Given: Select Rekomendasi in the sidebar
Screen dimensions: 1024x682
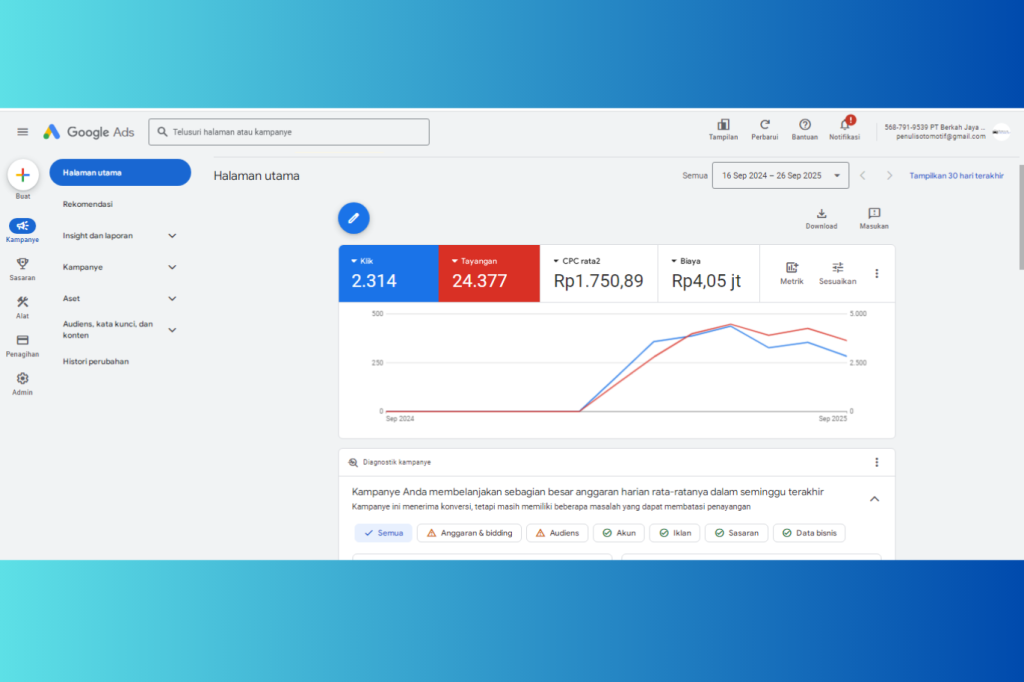Looking at the screenshot, I should [88, 204].
